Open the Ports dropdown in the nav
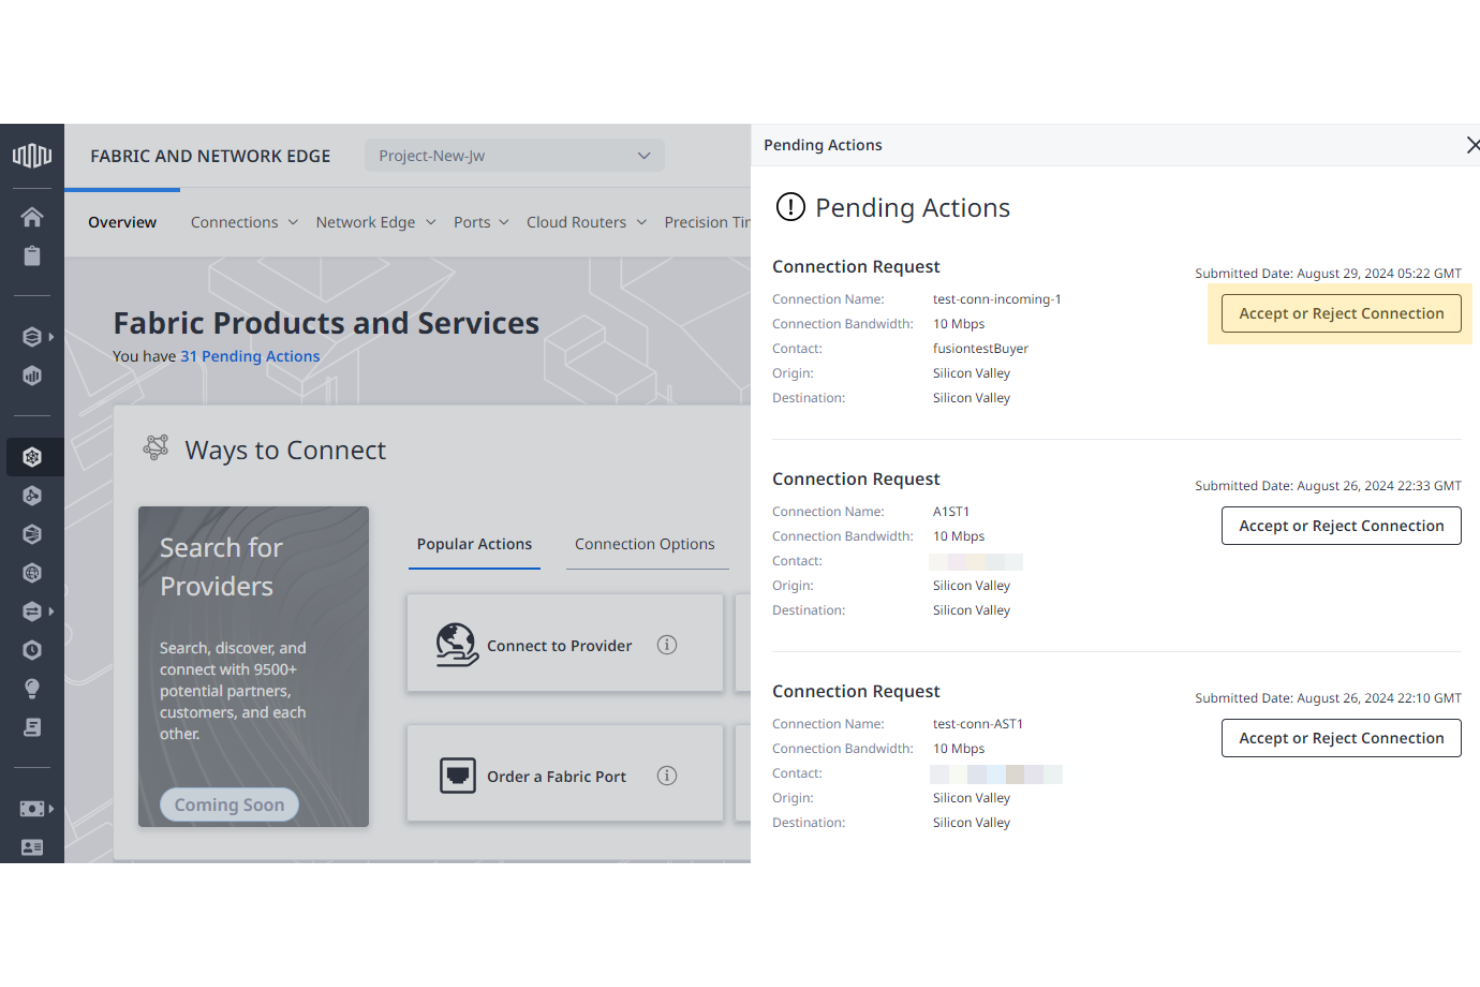This screenshot has width=1480, height=987. 504,222
